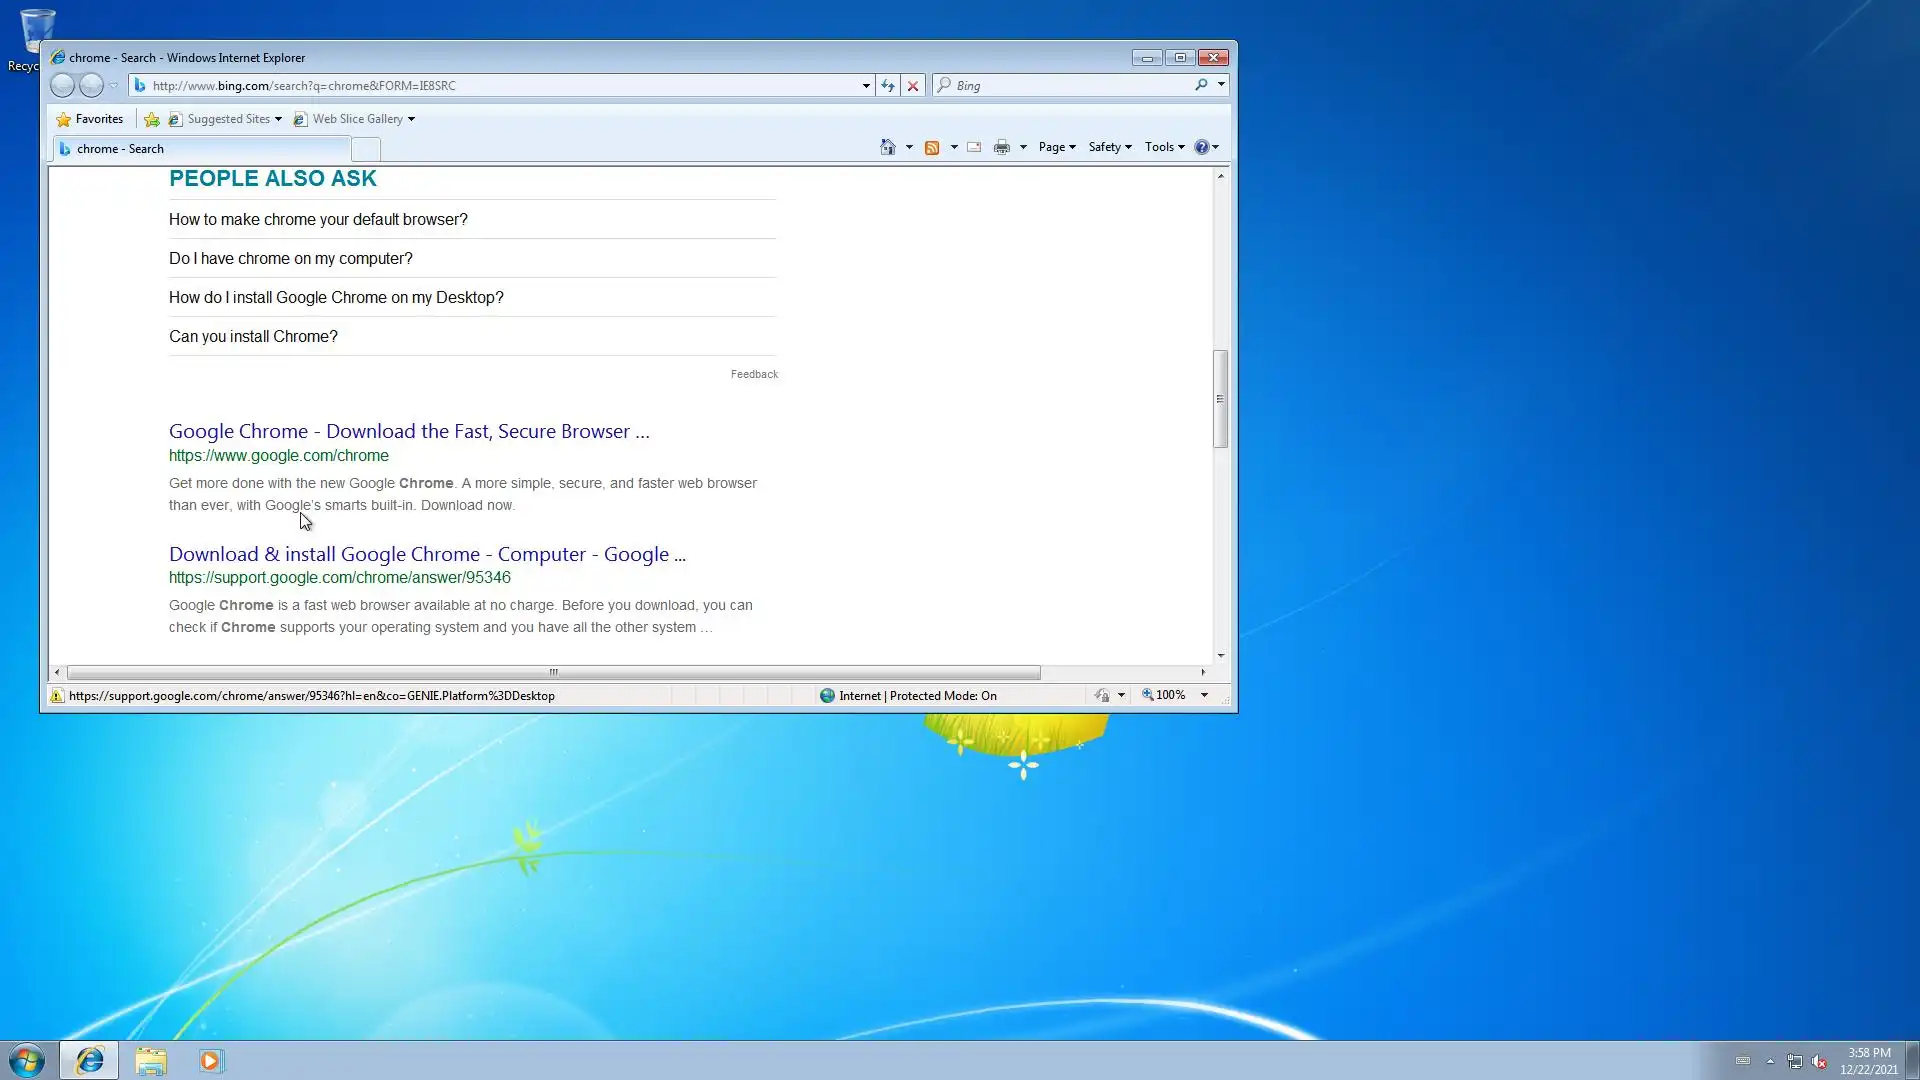This screenshot has height=1080, width=1920.
Task: Expand the Suggested Sites dropdown
Action: [x=278, y=119]
